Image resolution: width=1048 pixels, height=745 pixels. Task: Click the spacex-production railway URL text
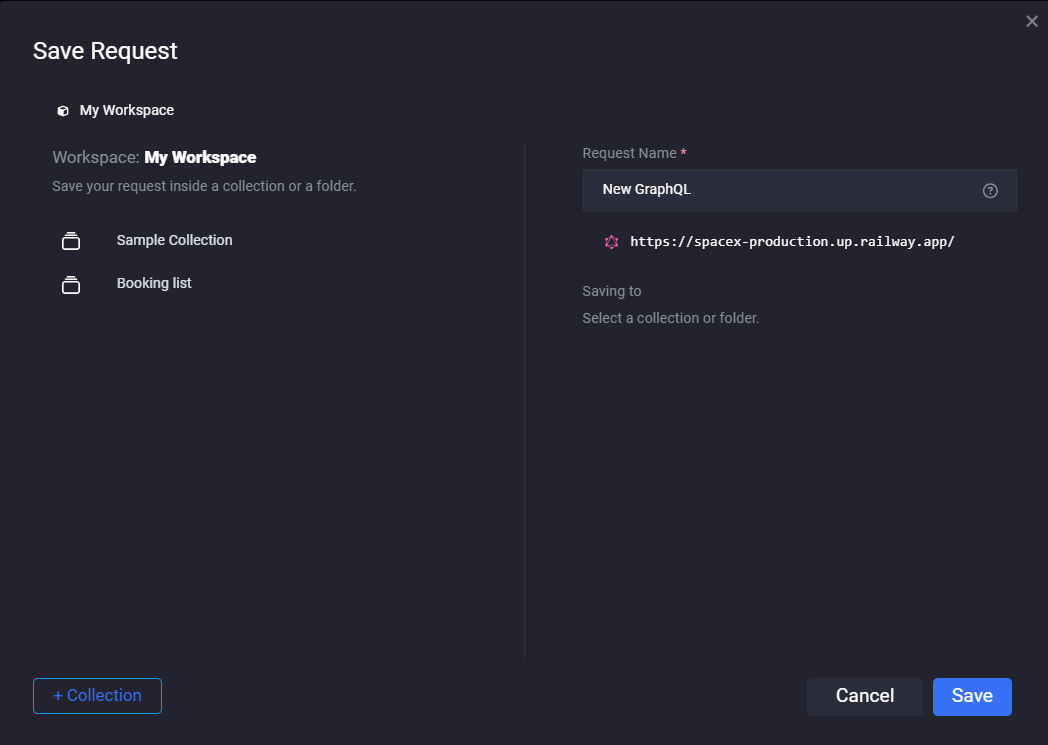[x=791, y=241]
